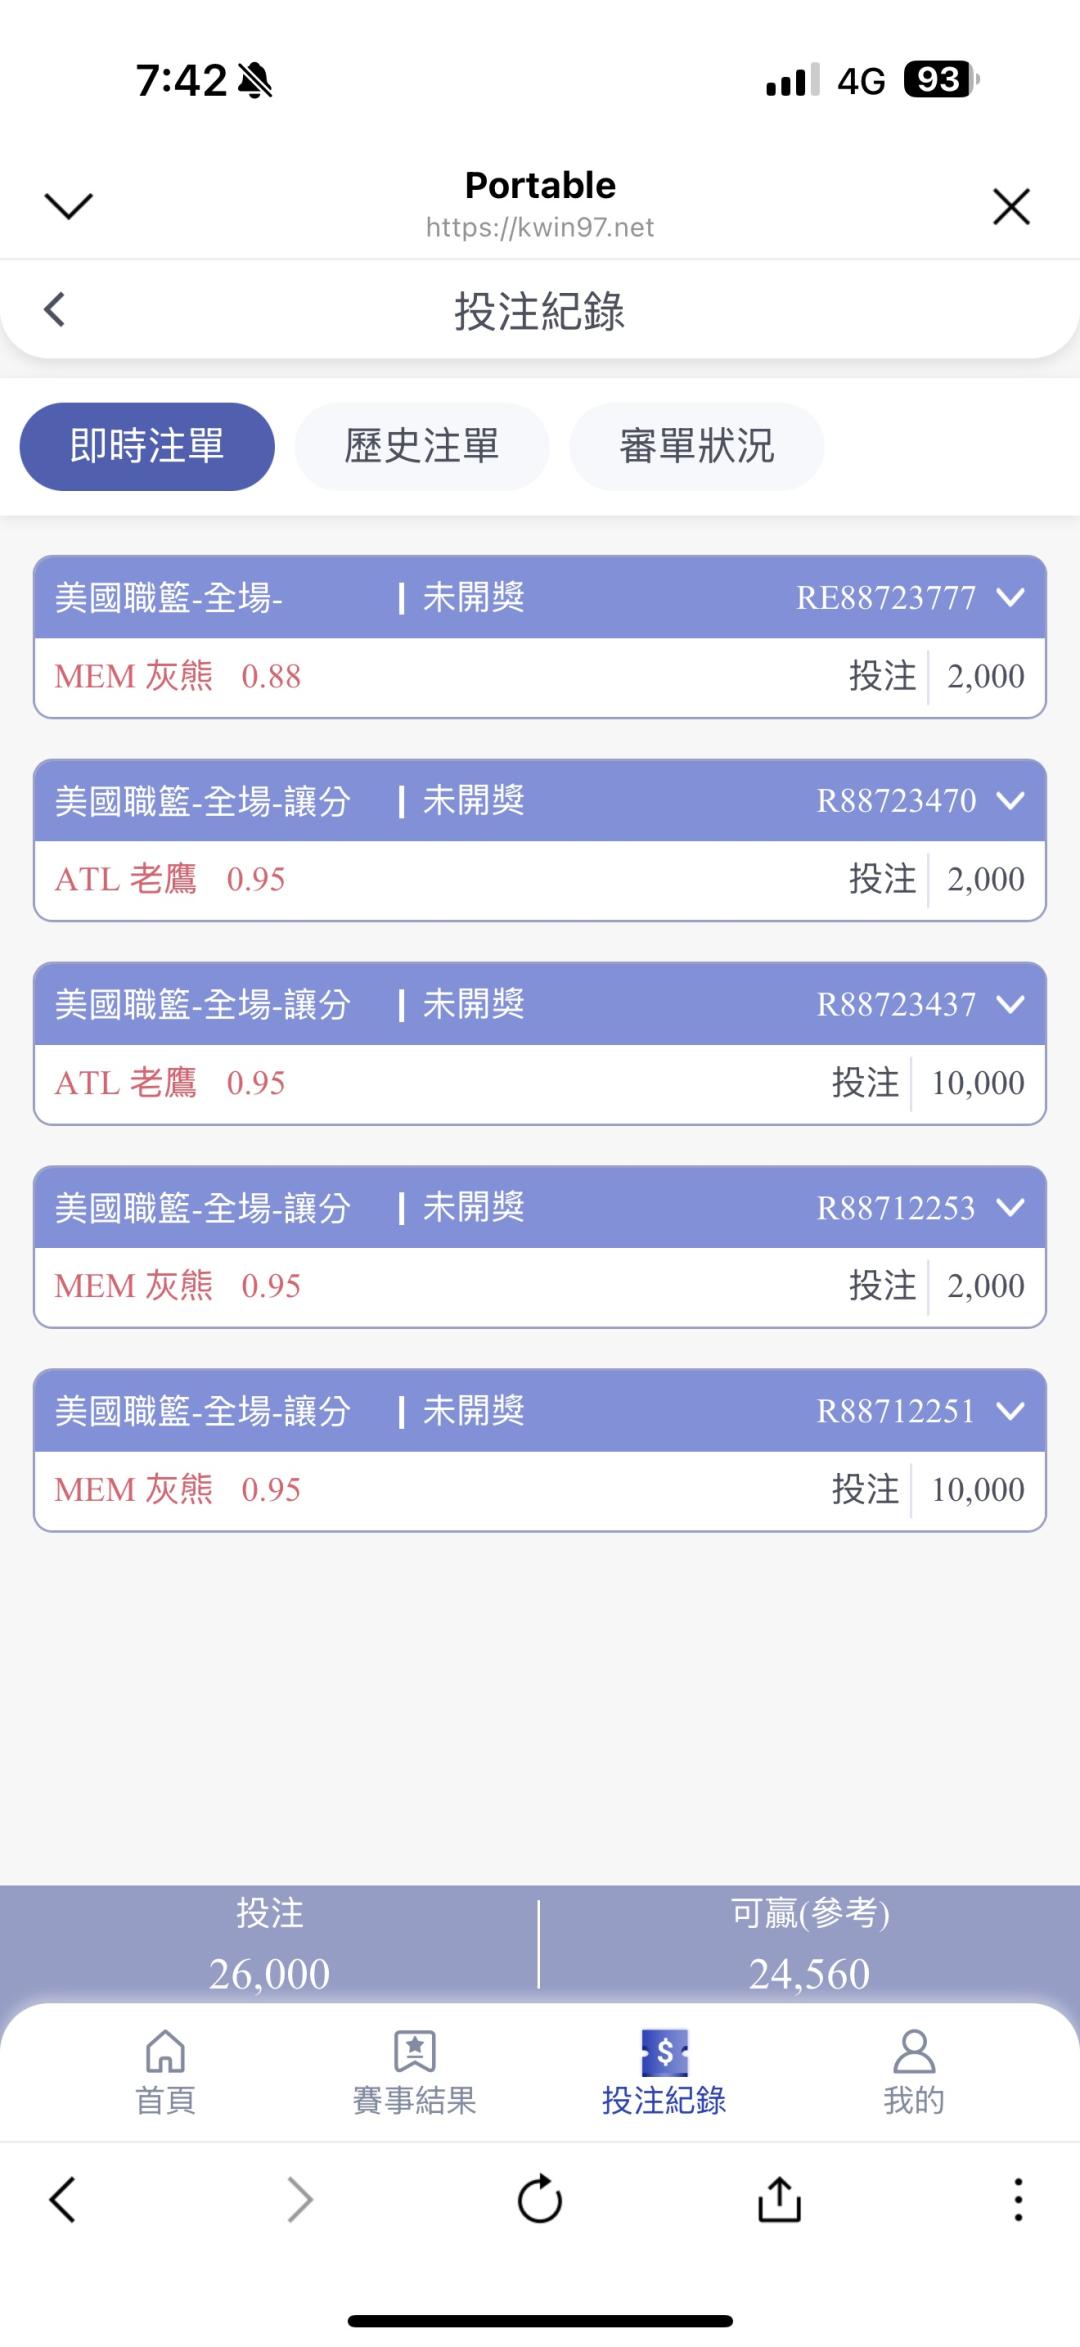Expand bet slip R88712251 details
Viewport: 1080px width, 2347px height.
click(1011, 1411)
